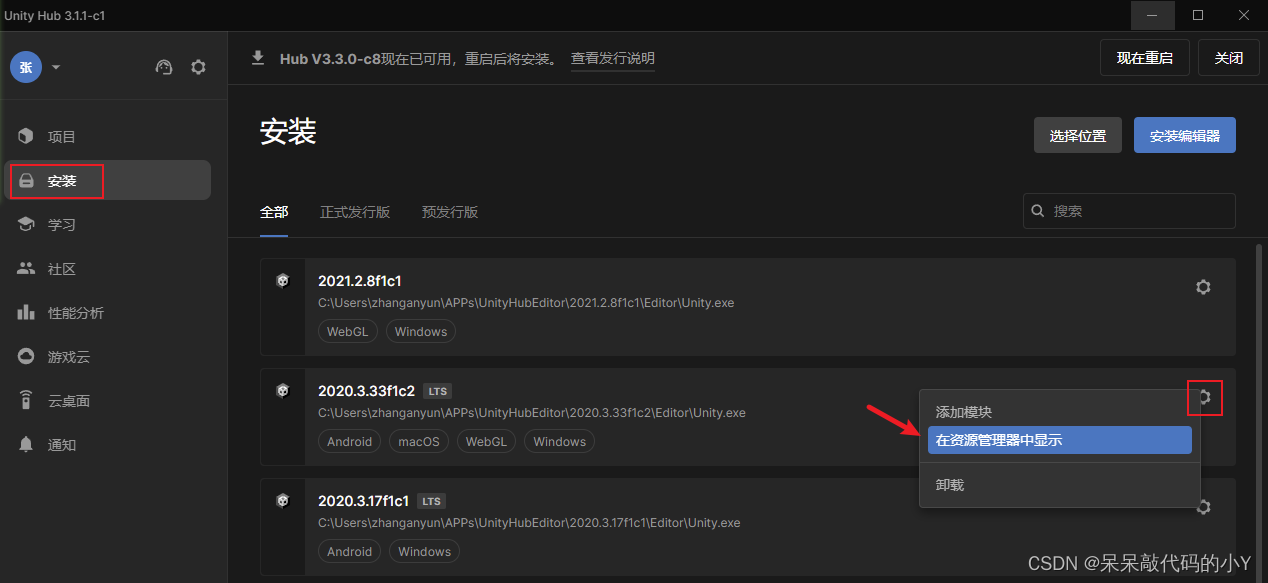
Task: Open 云桌面 section
Action: pyautogui.click(x=108, y=400)
